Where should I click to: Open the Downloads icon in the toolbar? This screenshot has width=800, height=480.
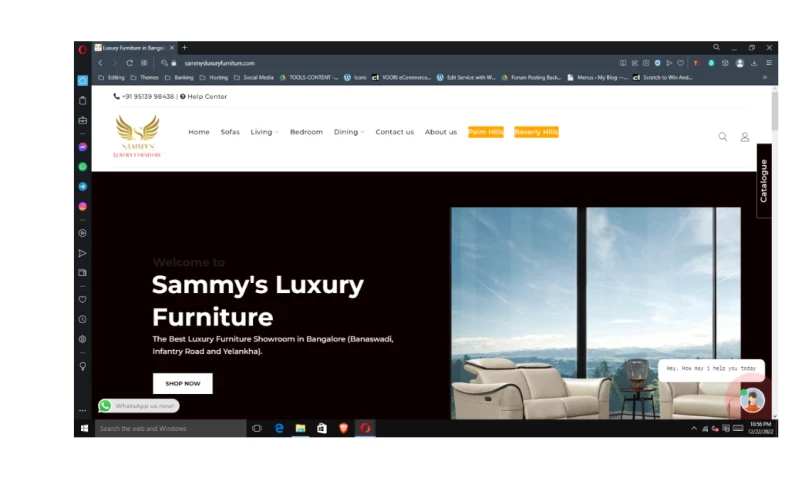tap(754, 63)
